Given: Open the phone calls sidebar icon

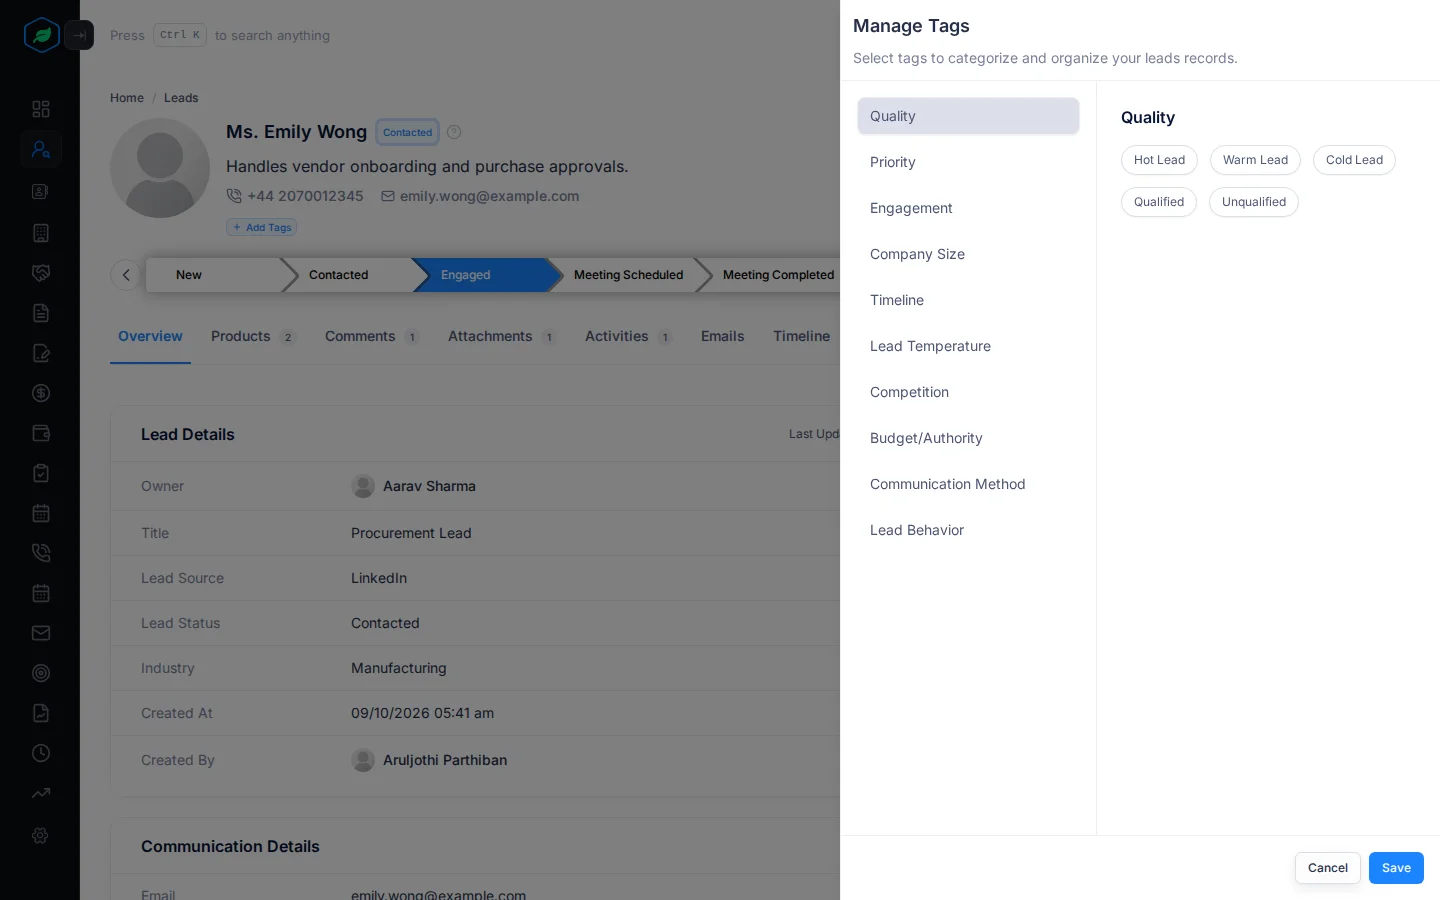Looking at the screenshot, I should coord(41,553).
